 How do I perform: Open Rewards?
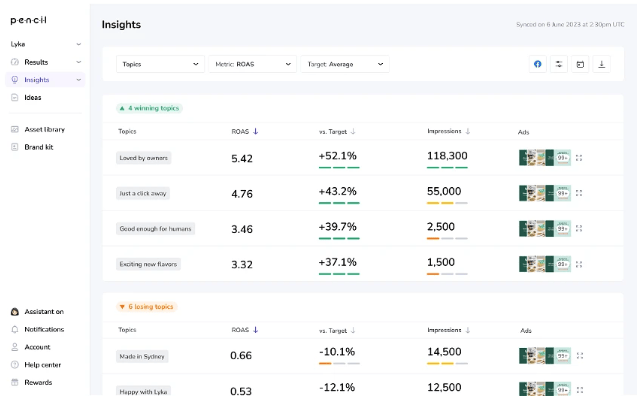click(x=38, y=382)
